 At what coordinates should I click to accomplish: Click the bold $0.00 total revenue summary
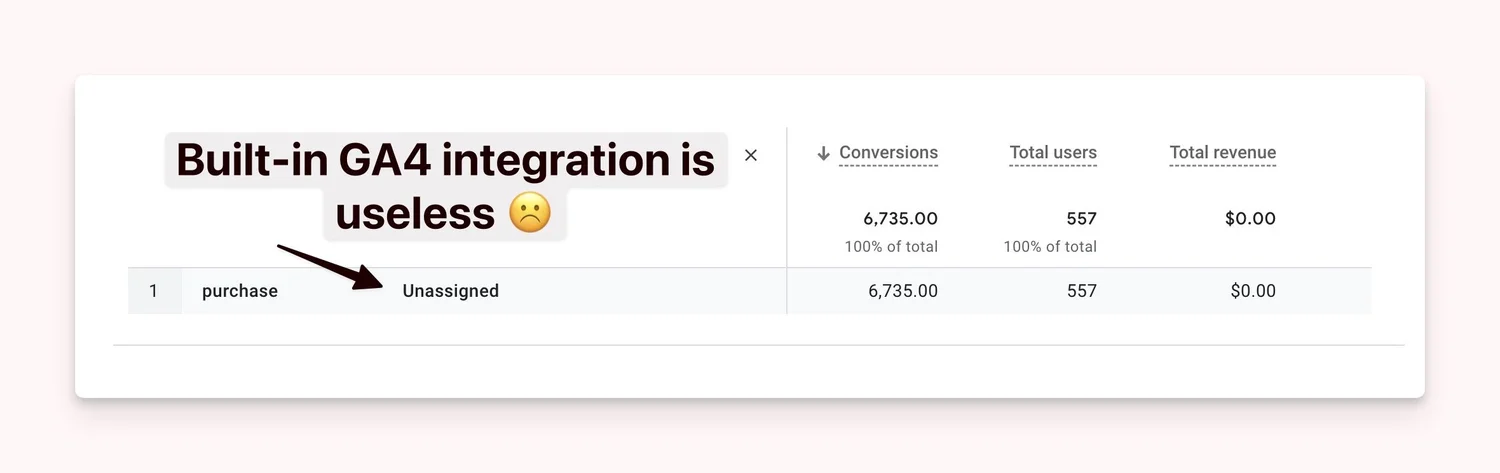tap(1250, 218)
